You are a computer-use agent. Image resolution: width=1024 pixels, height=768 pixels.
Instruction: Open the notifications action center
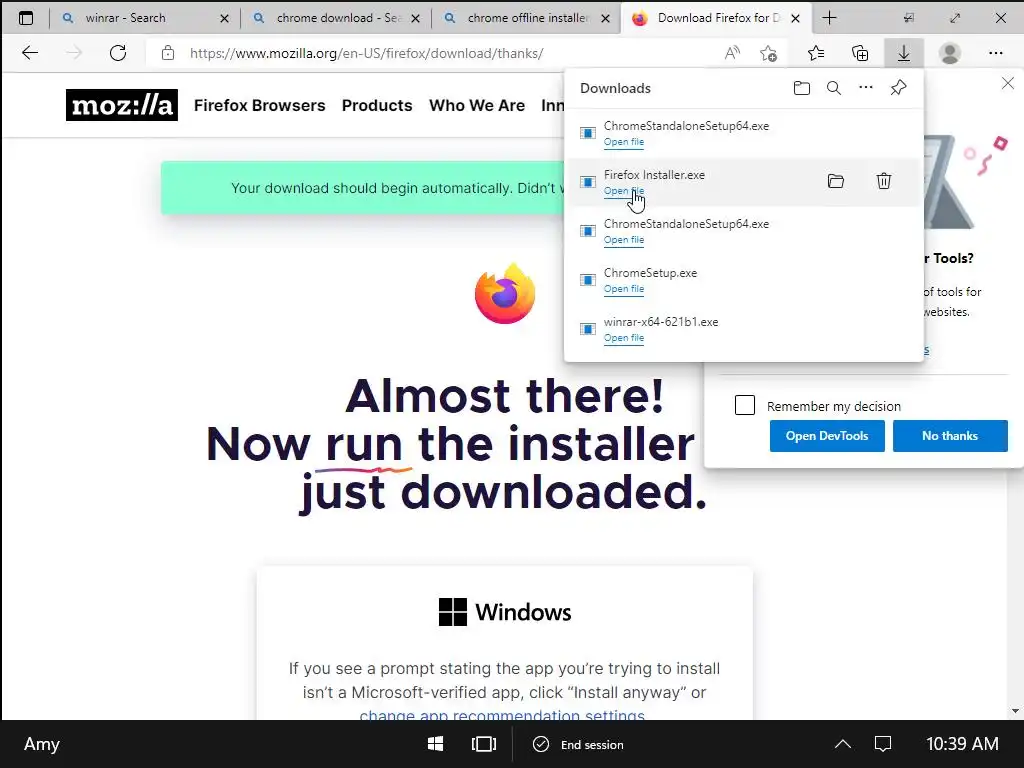[883, 744]
